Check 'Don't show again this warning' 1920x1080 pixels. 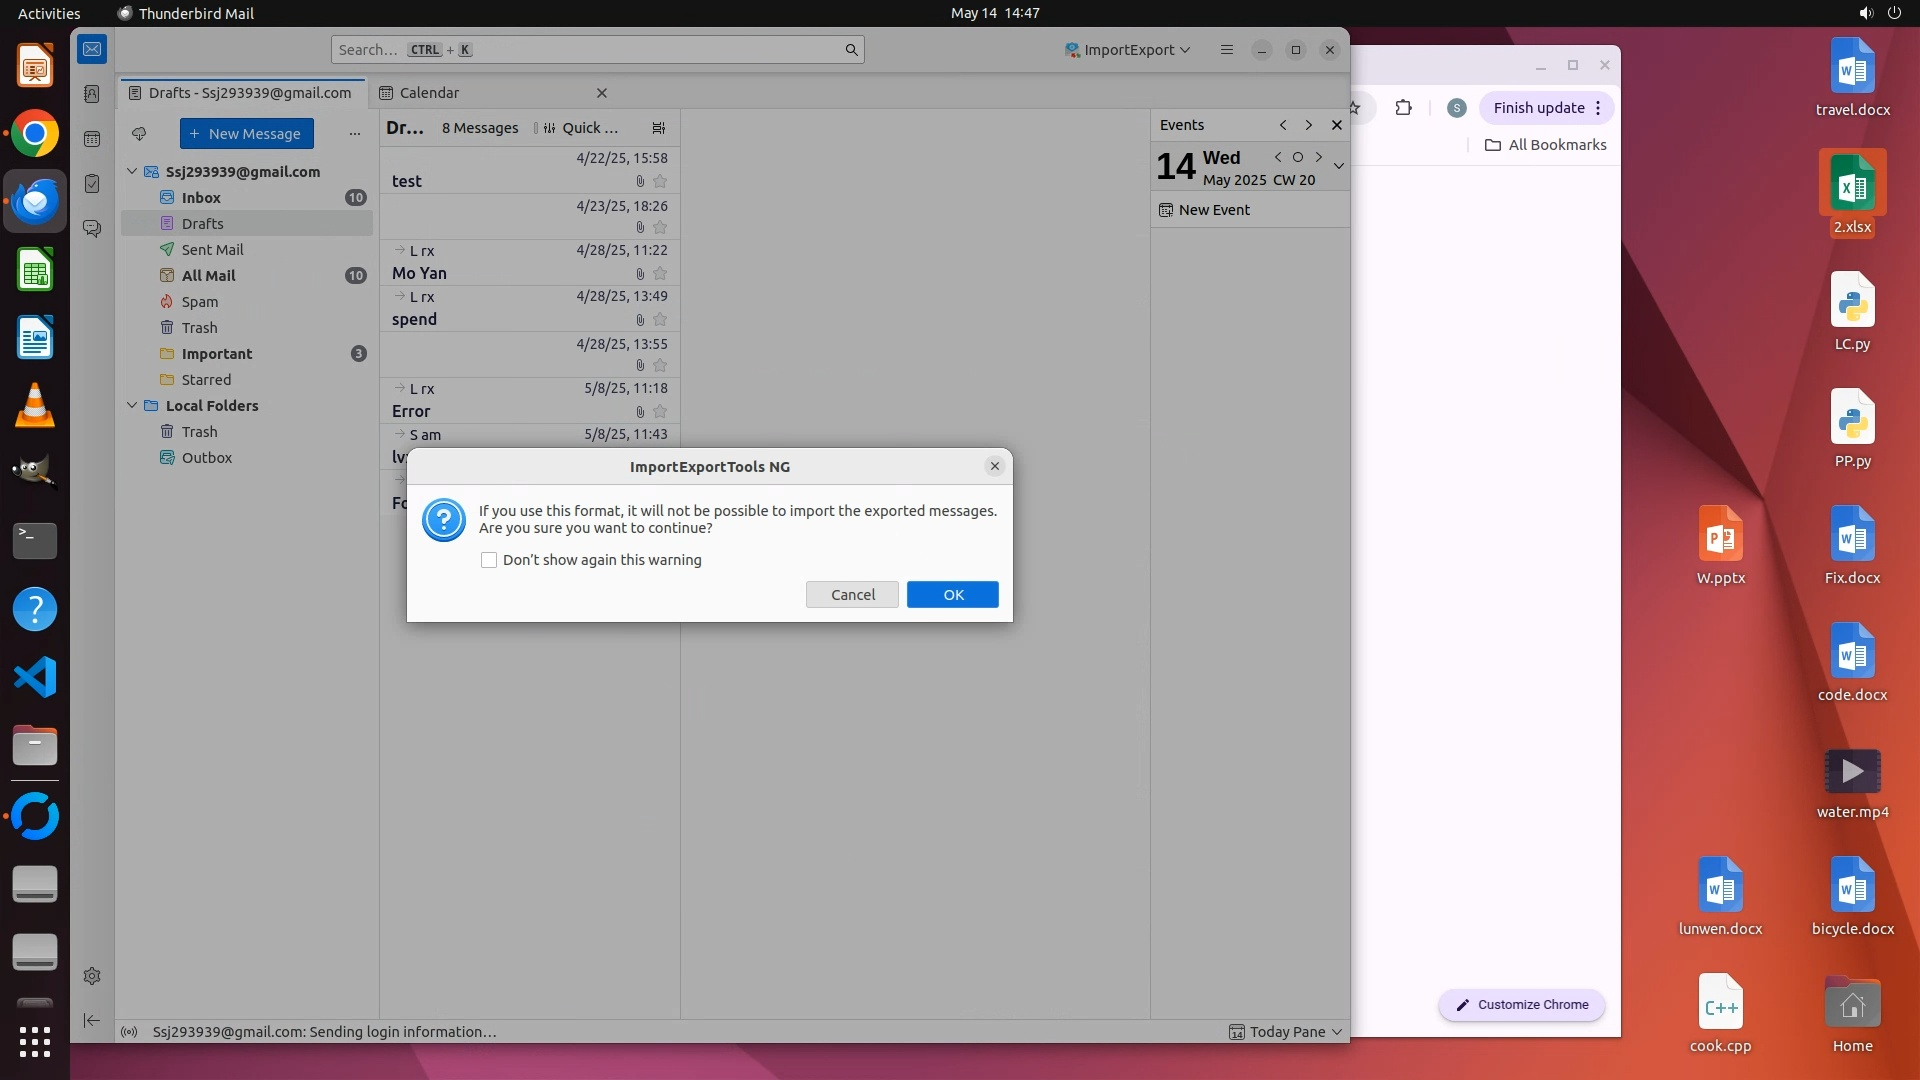pyautogui.click(x=489, y=560)
